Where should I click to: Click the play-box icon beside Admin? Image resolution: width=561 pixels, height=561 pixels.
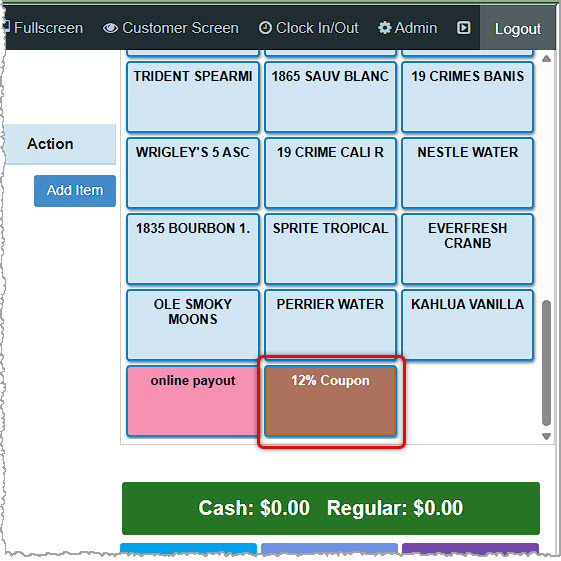463,28
